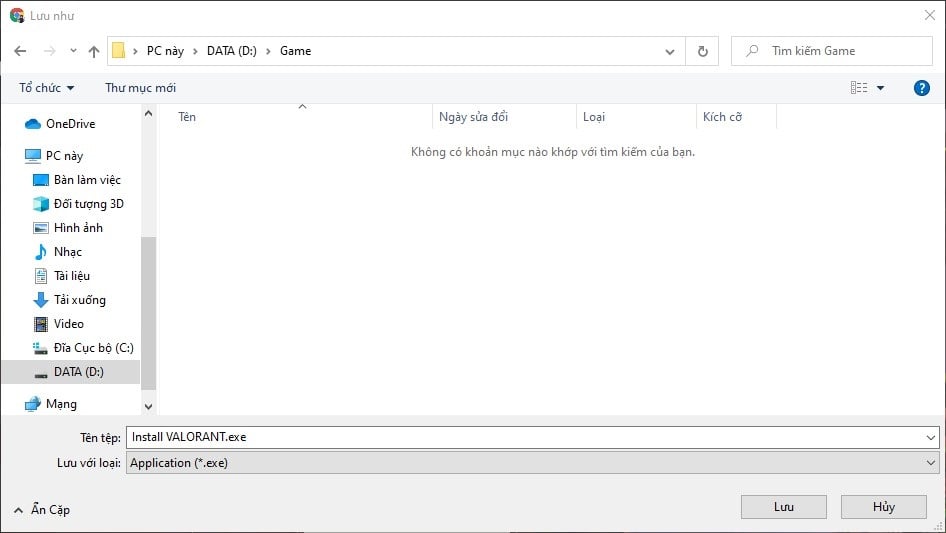The width and height of the screenshot is (946, 533).
Task: Expand the view options dropdown arrow
Action: [881, 88]
